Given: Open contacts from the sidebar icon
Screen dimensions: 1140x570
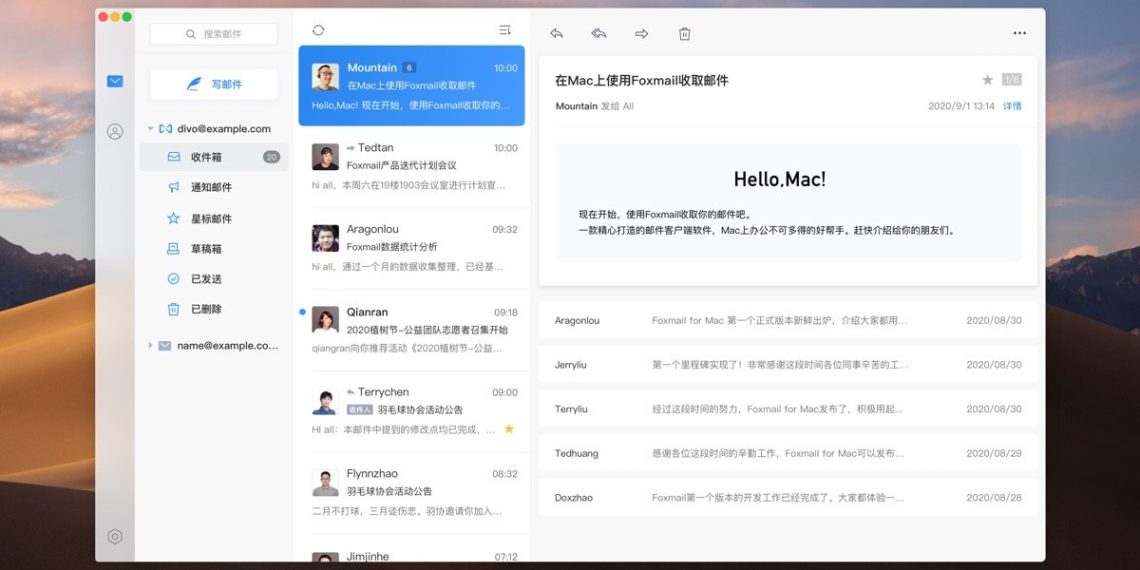Looking at the screenshot, I should 115,132.
